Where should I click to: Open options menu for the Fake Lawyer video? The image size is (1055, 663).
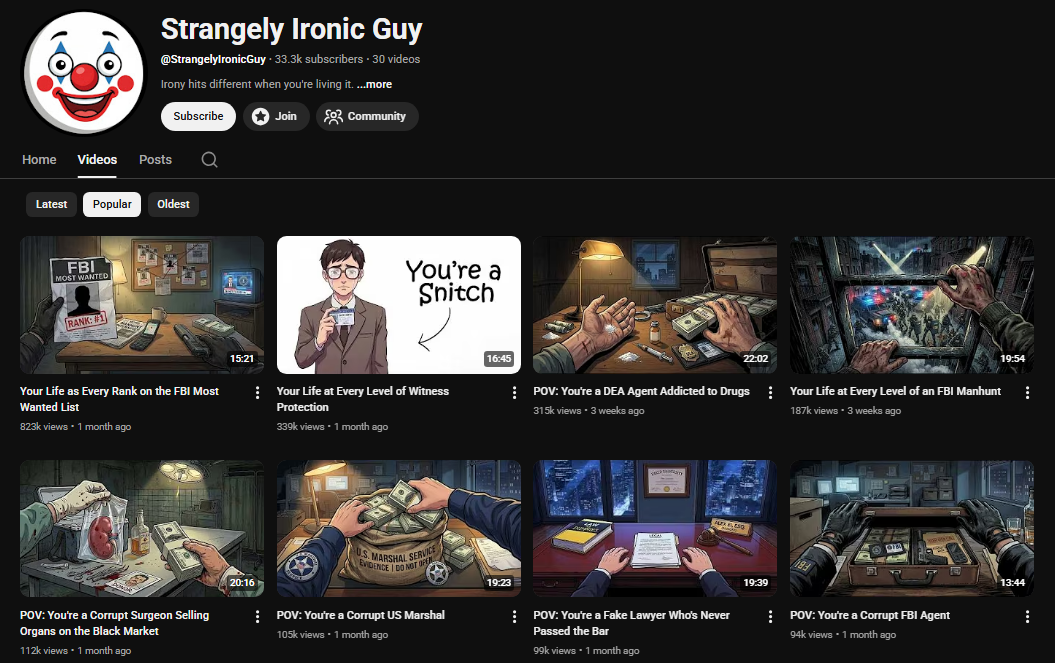(x=770, y=616)
